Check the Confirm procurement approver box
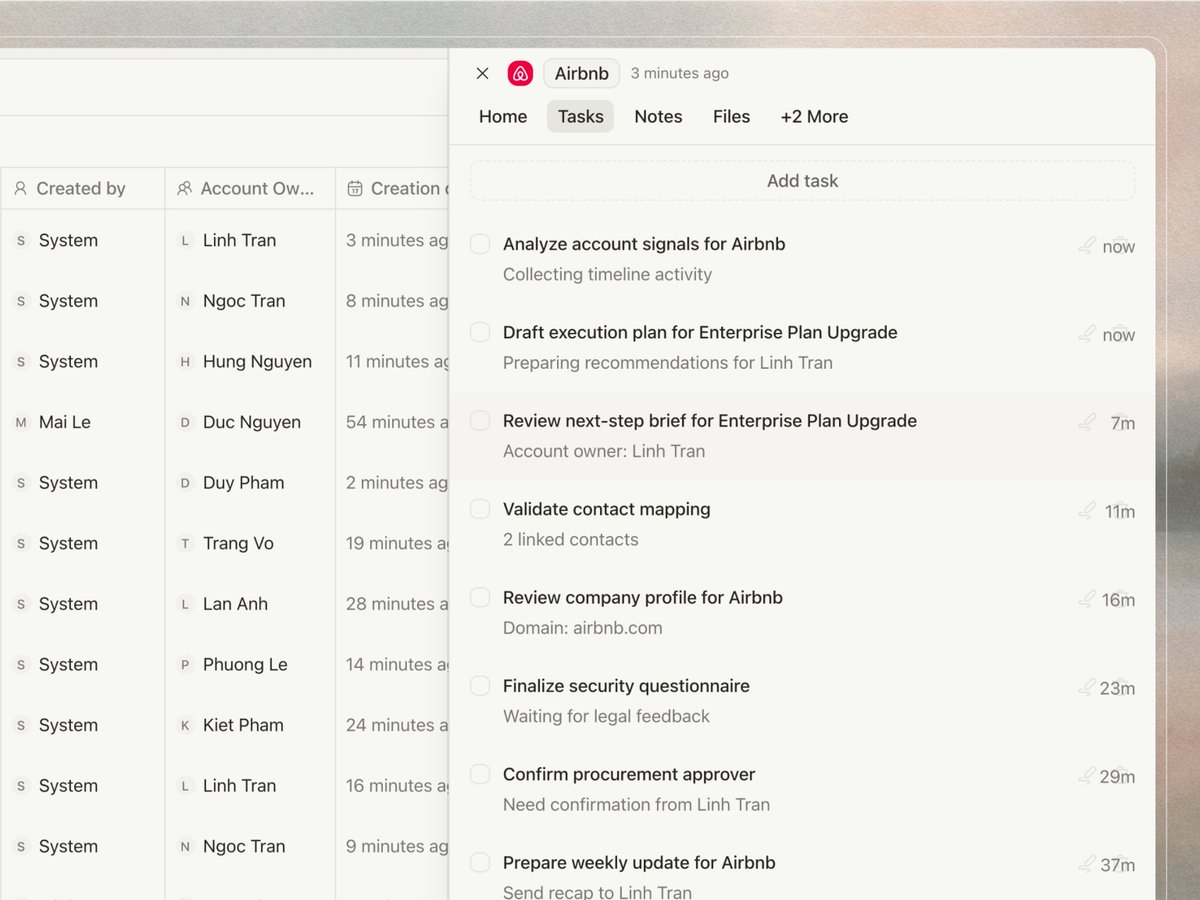Viewport: 1200px width, 900px height. [x=480, y=774]
